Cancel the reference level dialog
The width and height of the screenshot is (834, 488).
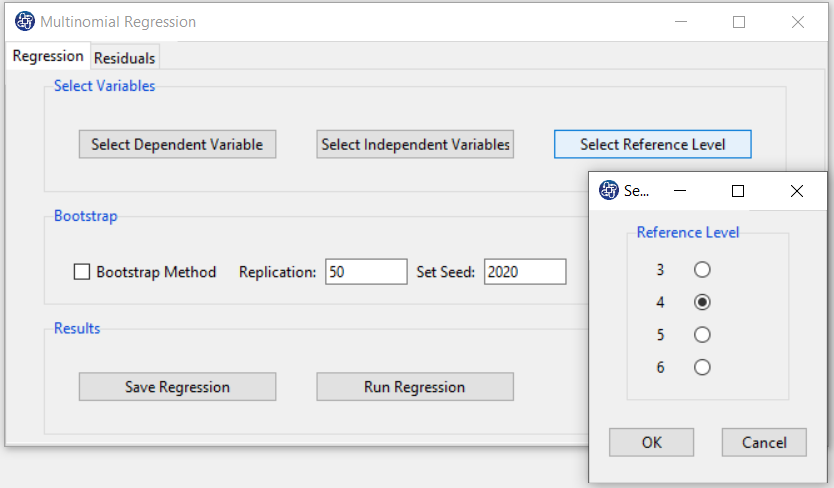[x=764, y=442]
